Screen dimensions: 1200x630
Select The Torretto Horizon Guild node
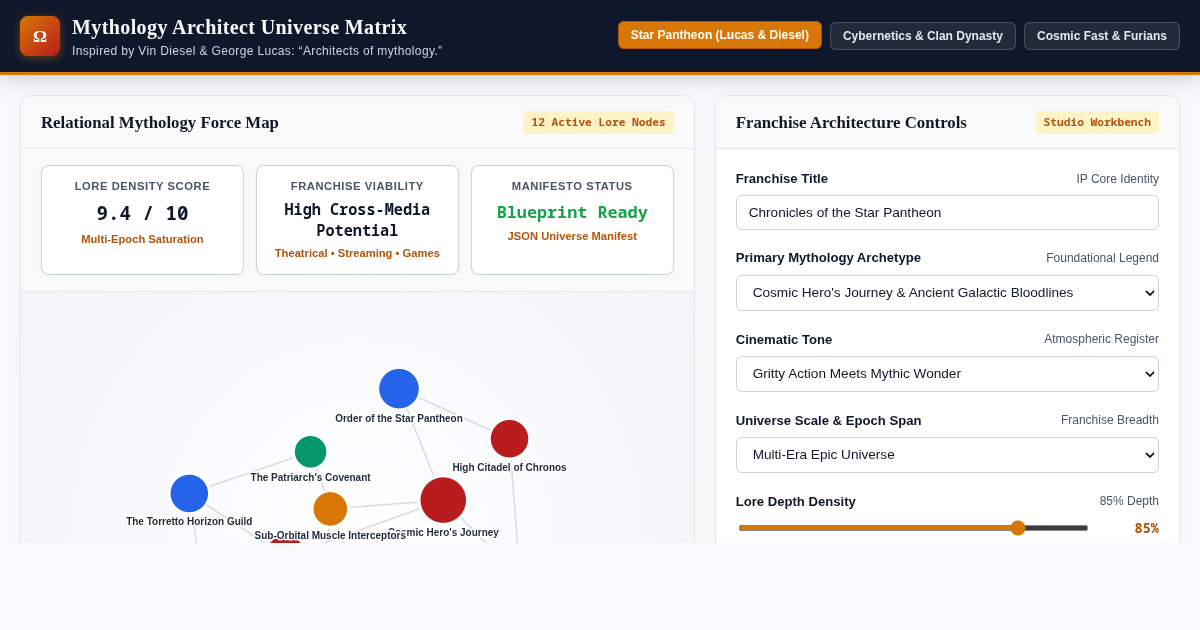pyautogui.click(x=189, y=494)
